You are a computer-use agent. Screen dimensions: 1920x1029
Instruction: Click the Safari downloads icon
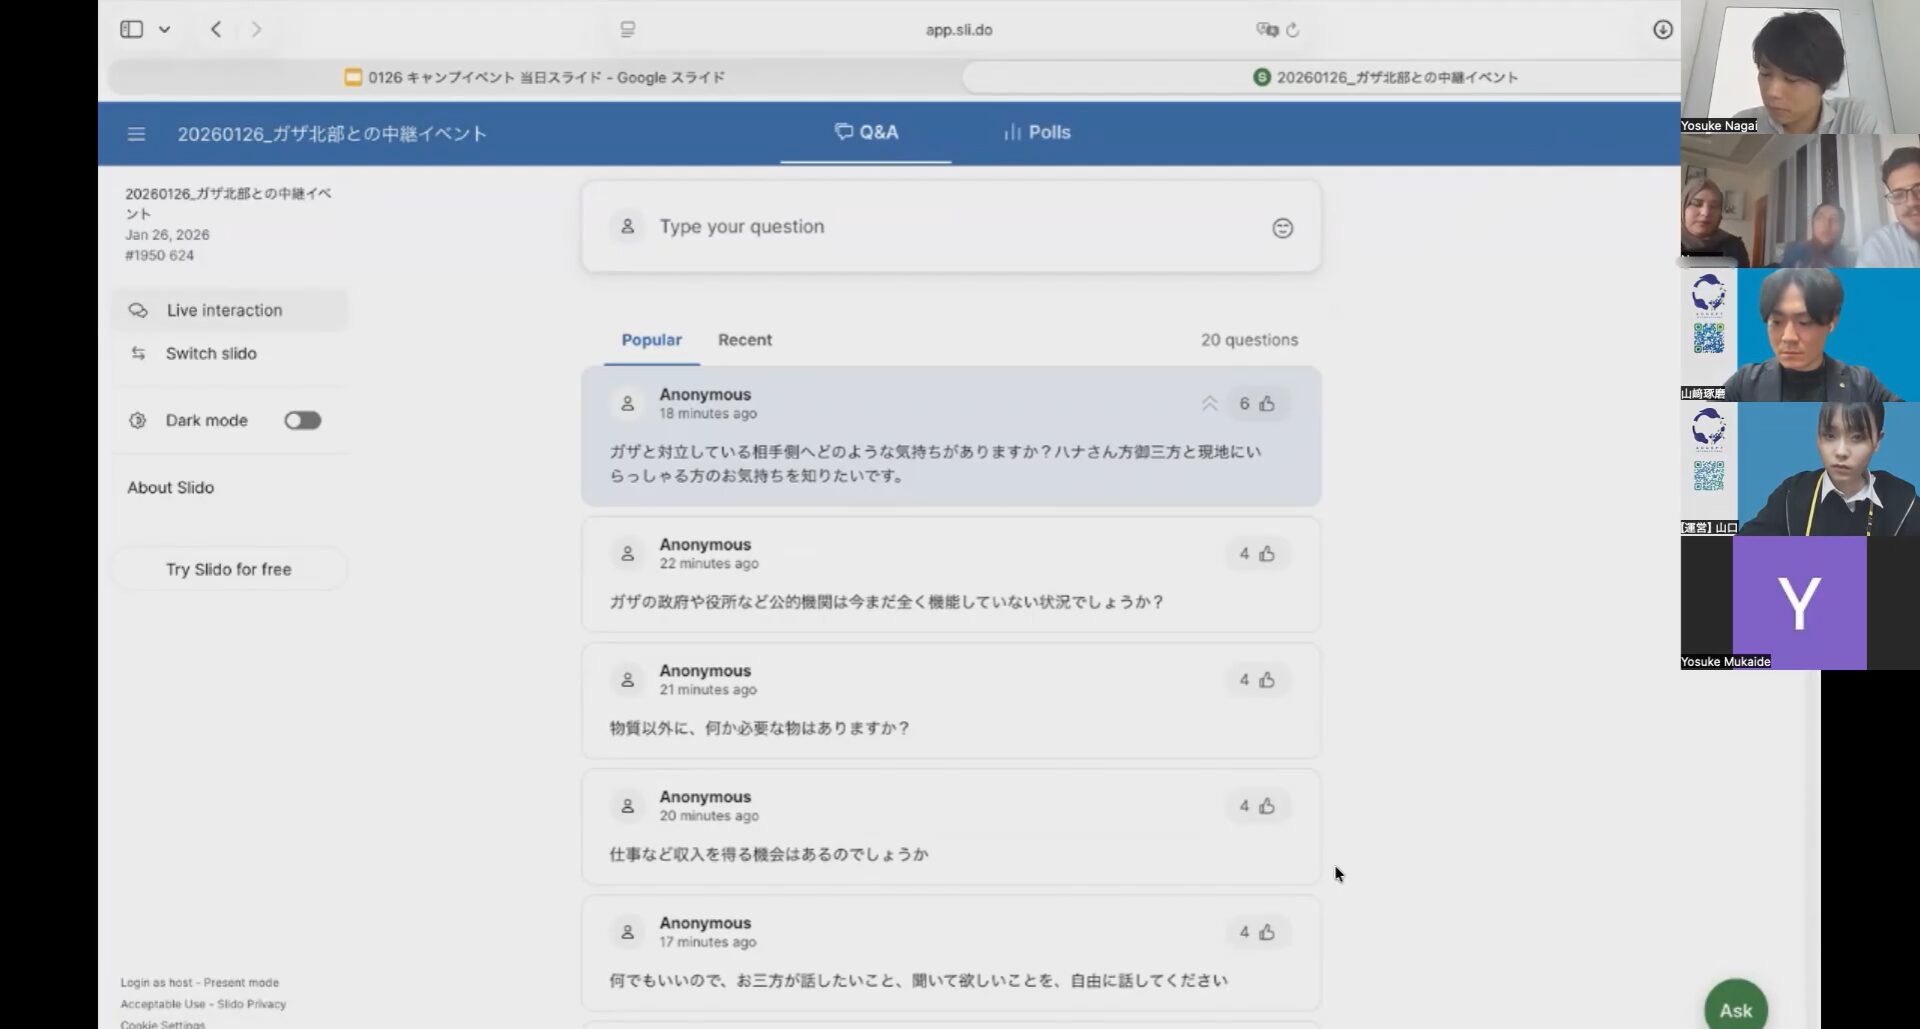coord(1662,30)
